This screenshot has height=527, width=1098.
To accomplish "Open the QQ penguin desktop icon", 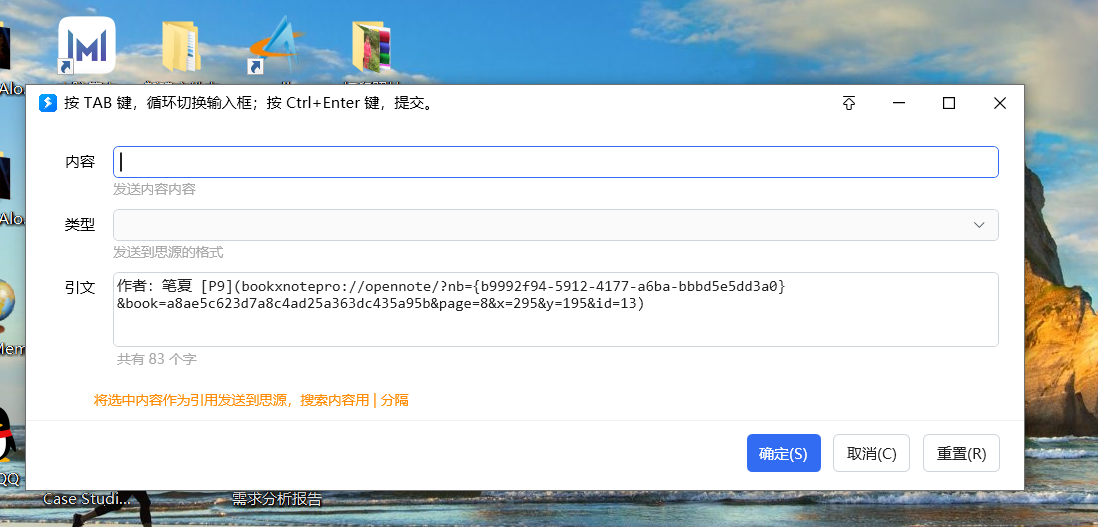I will pyautogui.click(x=6, y=434).
